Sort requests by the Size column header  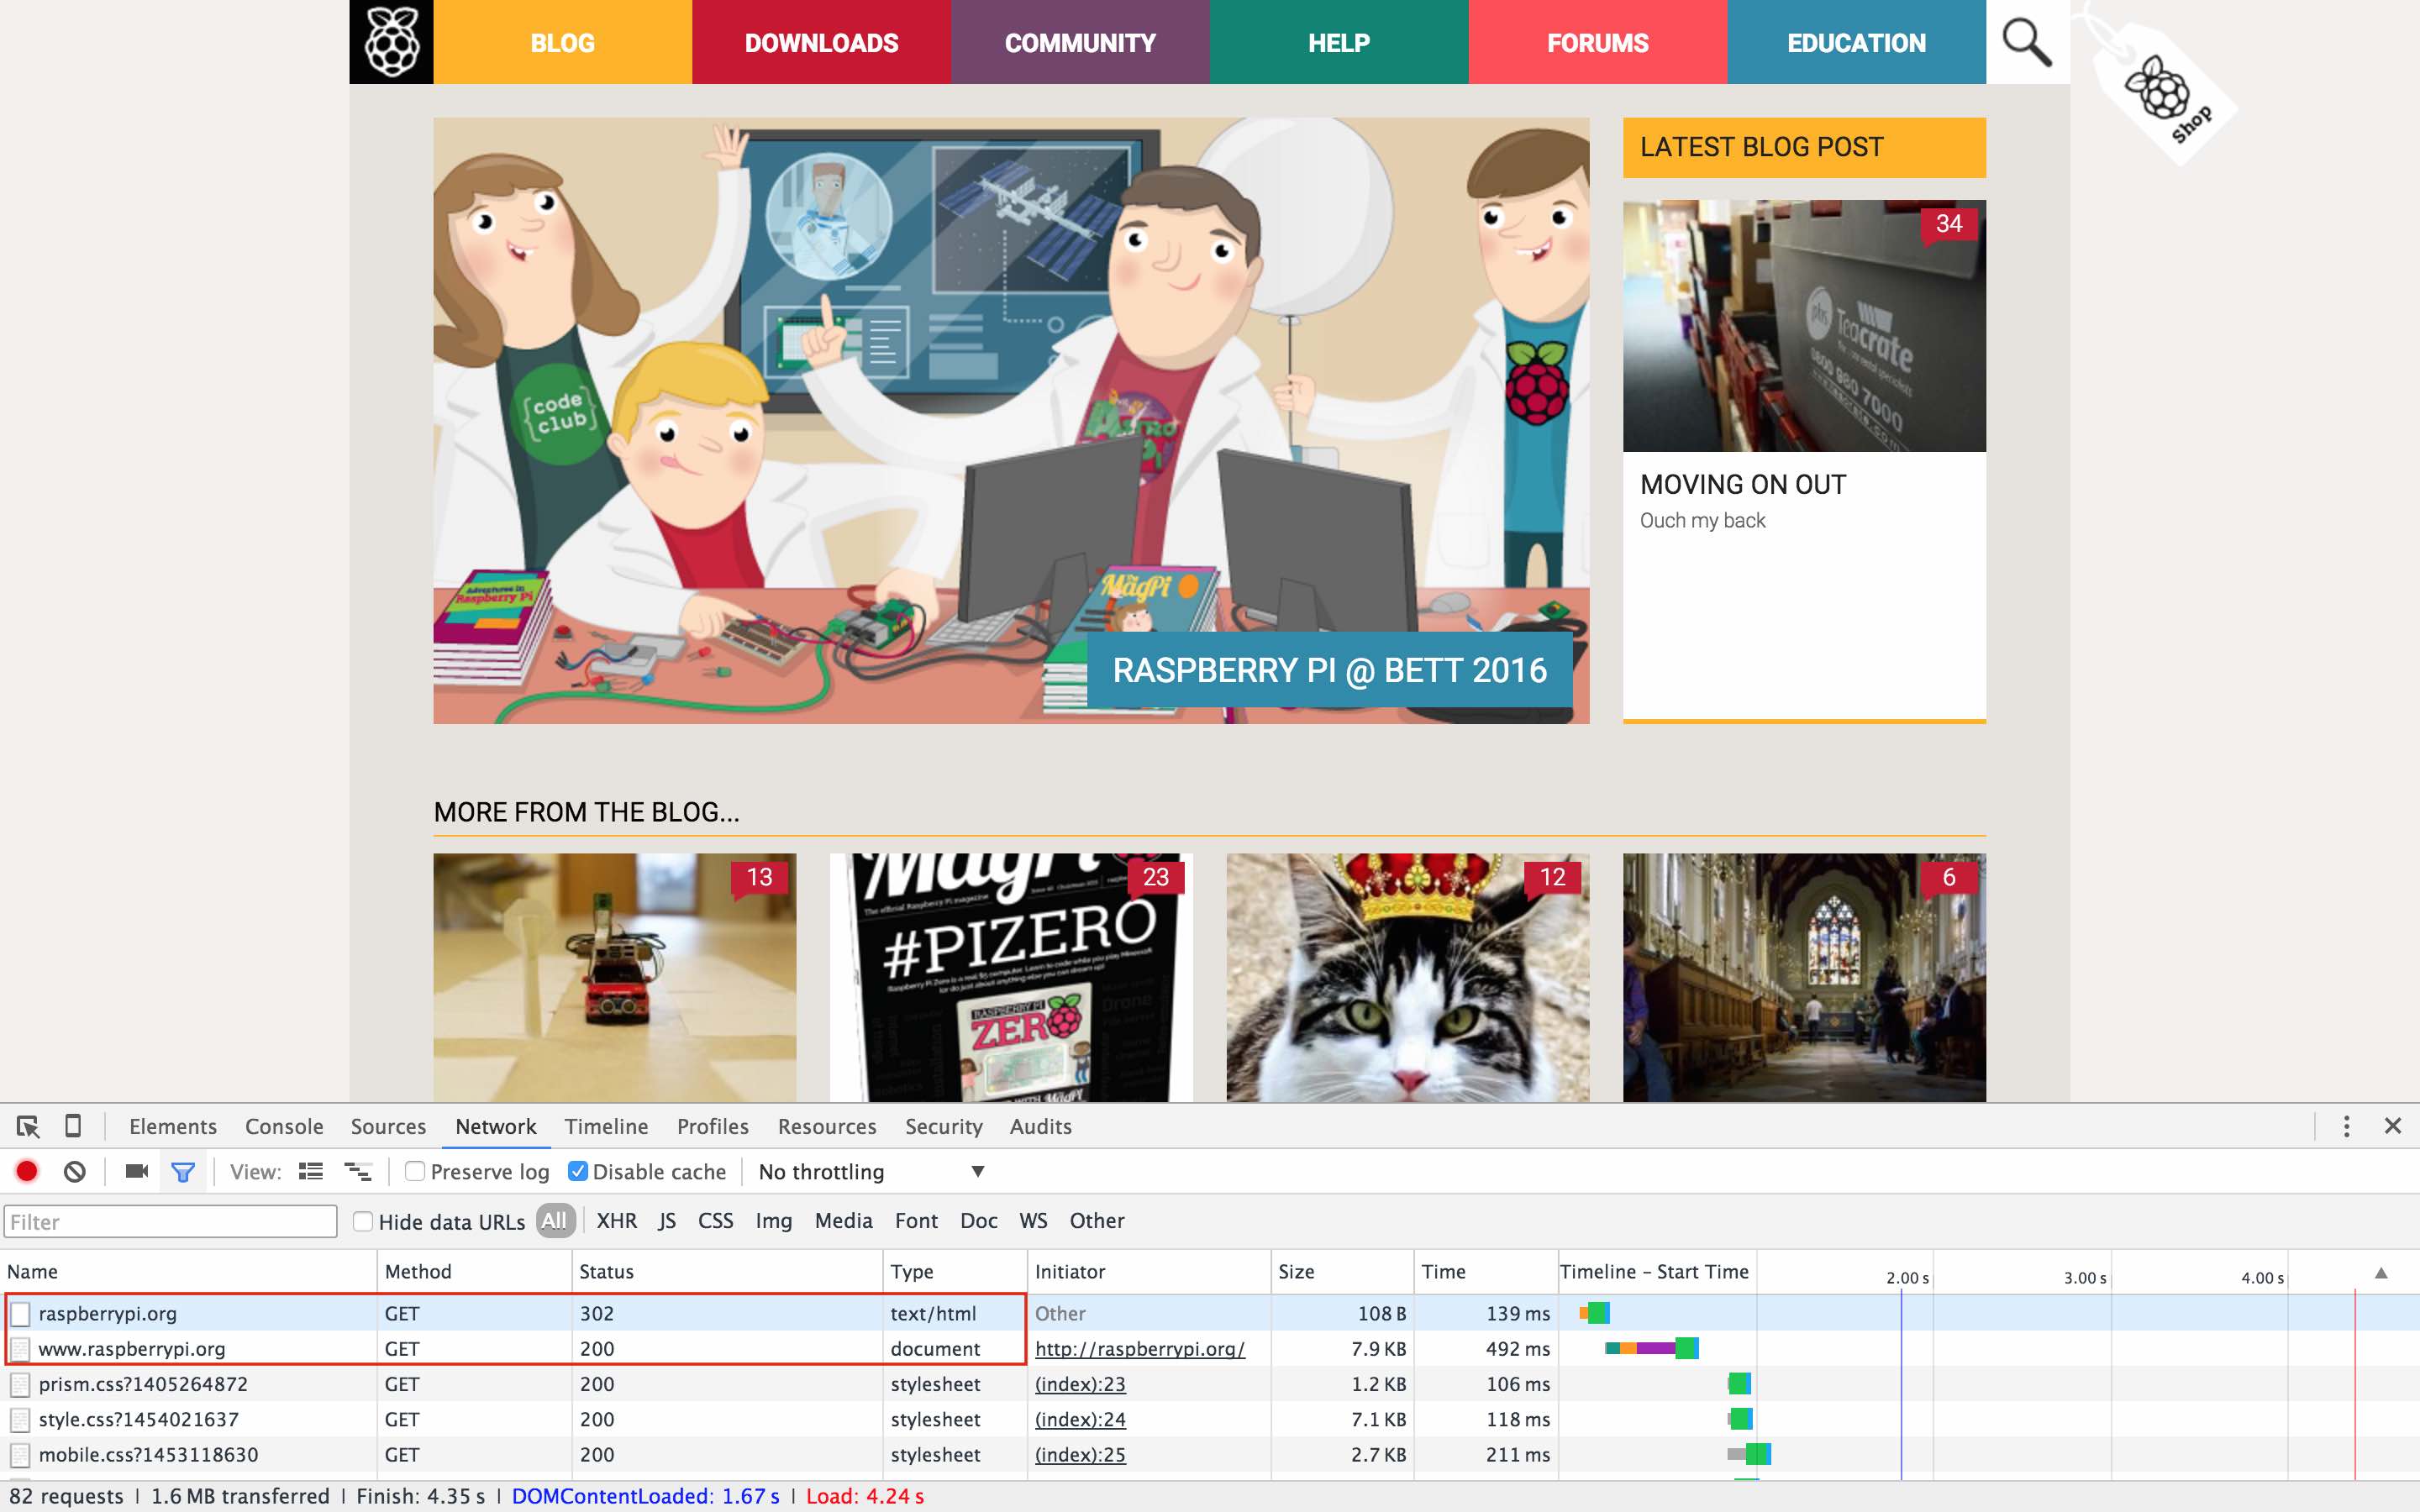pyautogui.click(x=1296, y=1271)
